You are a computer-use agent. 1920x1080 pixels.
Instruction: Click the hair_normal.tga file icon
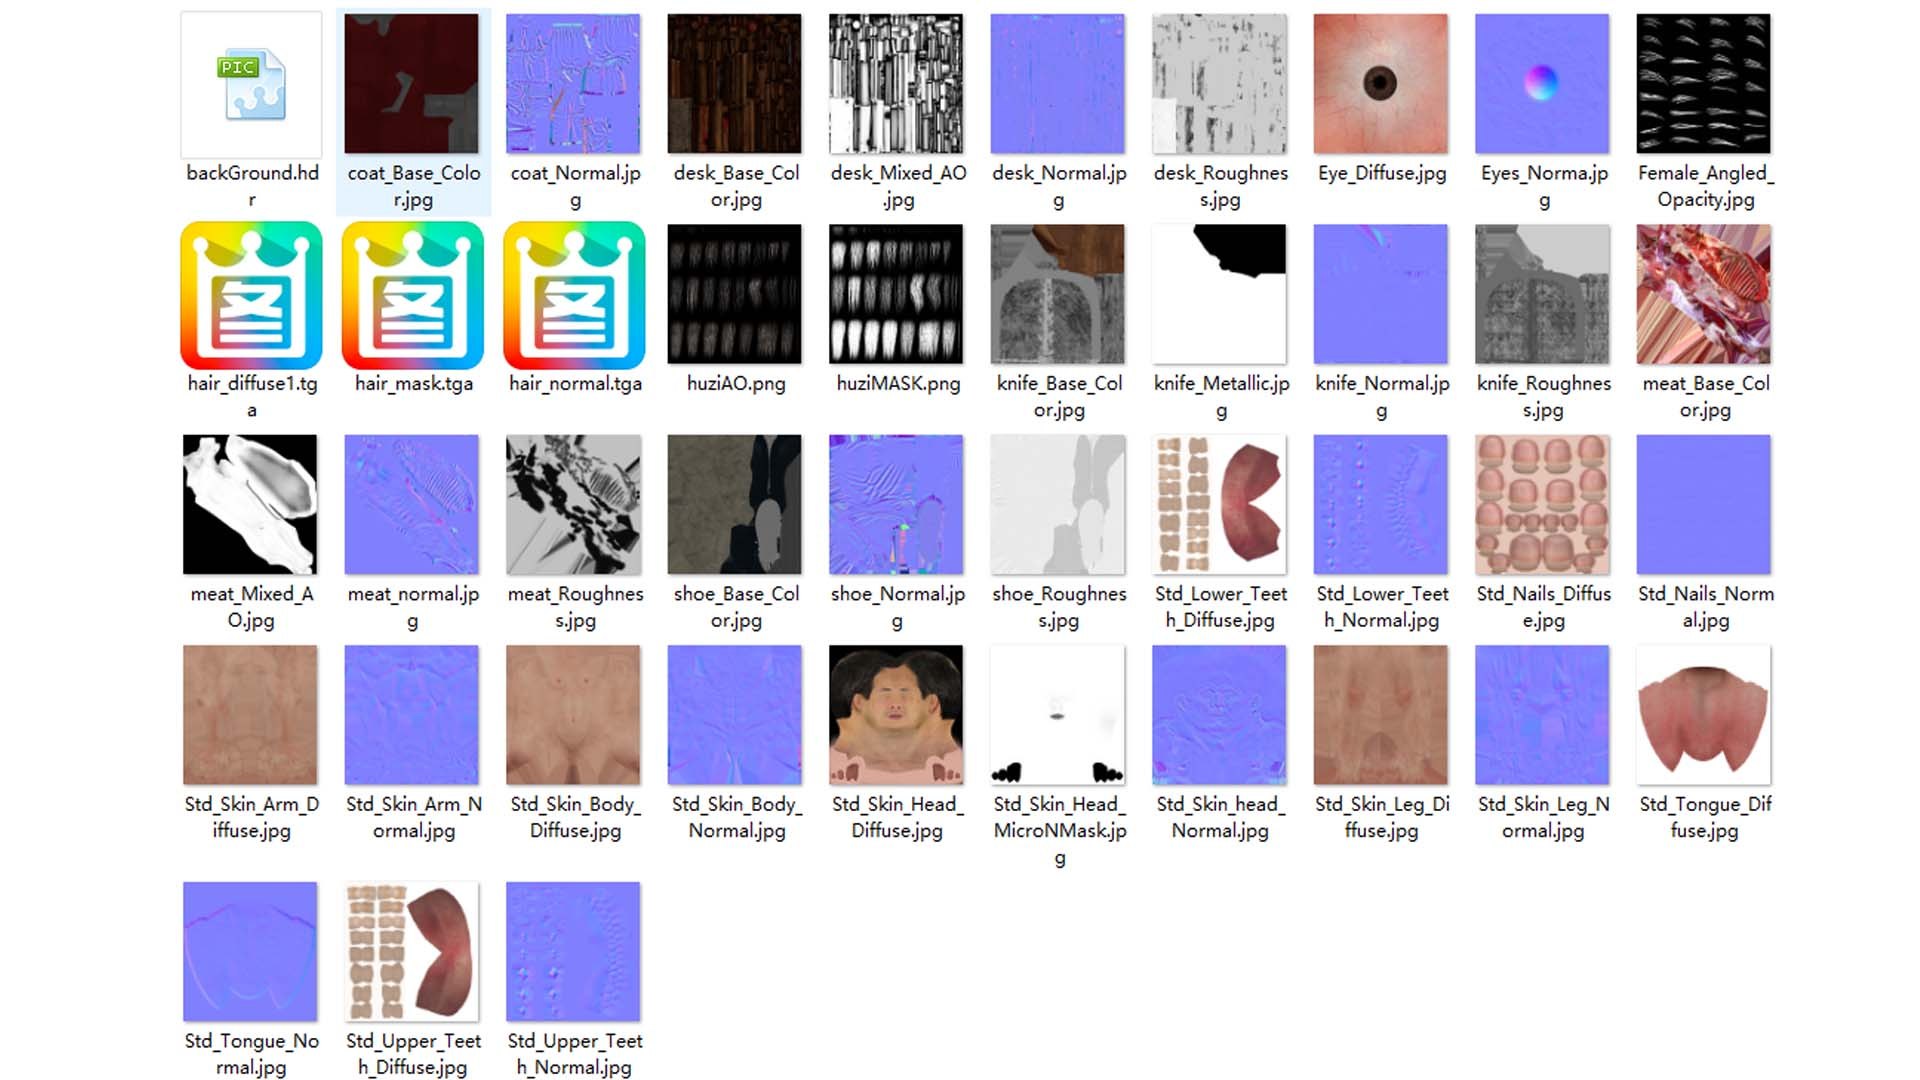click(574, 295)
